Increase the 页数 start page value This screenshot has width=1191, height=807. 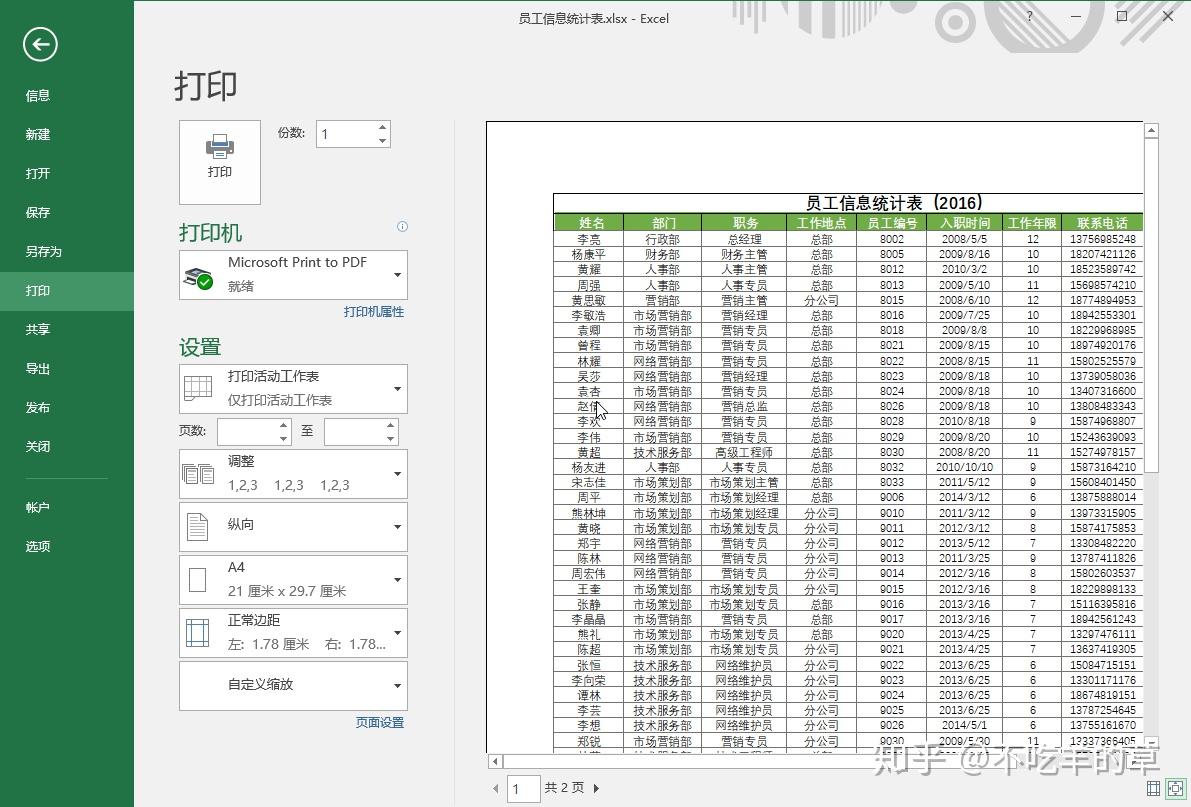click(283, 426)
